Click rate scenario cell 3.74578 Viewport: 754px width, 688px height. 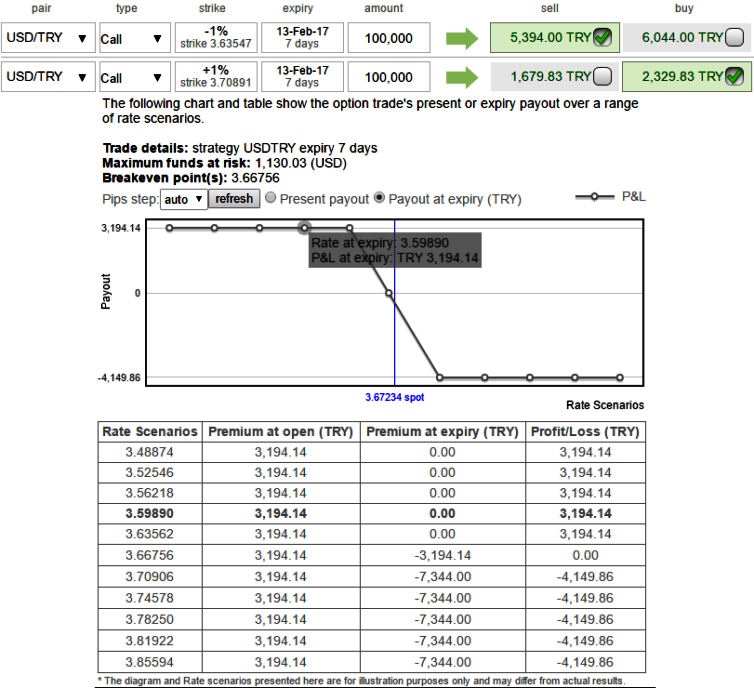(x=150, y=598)
